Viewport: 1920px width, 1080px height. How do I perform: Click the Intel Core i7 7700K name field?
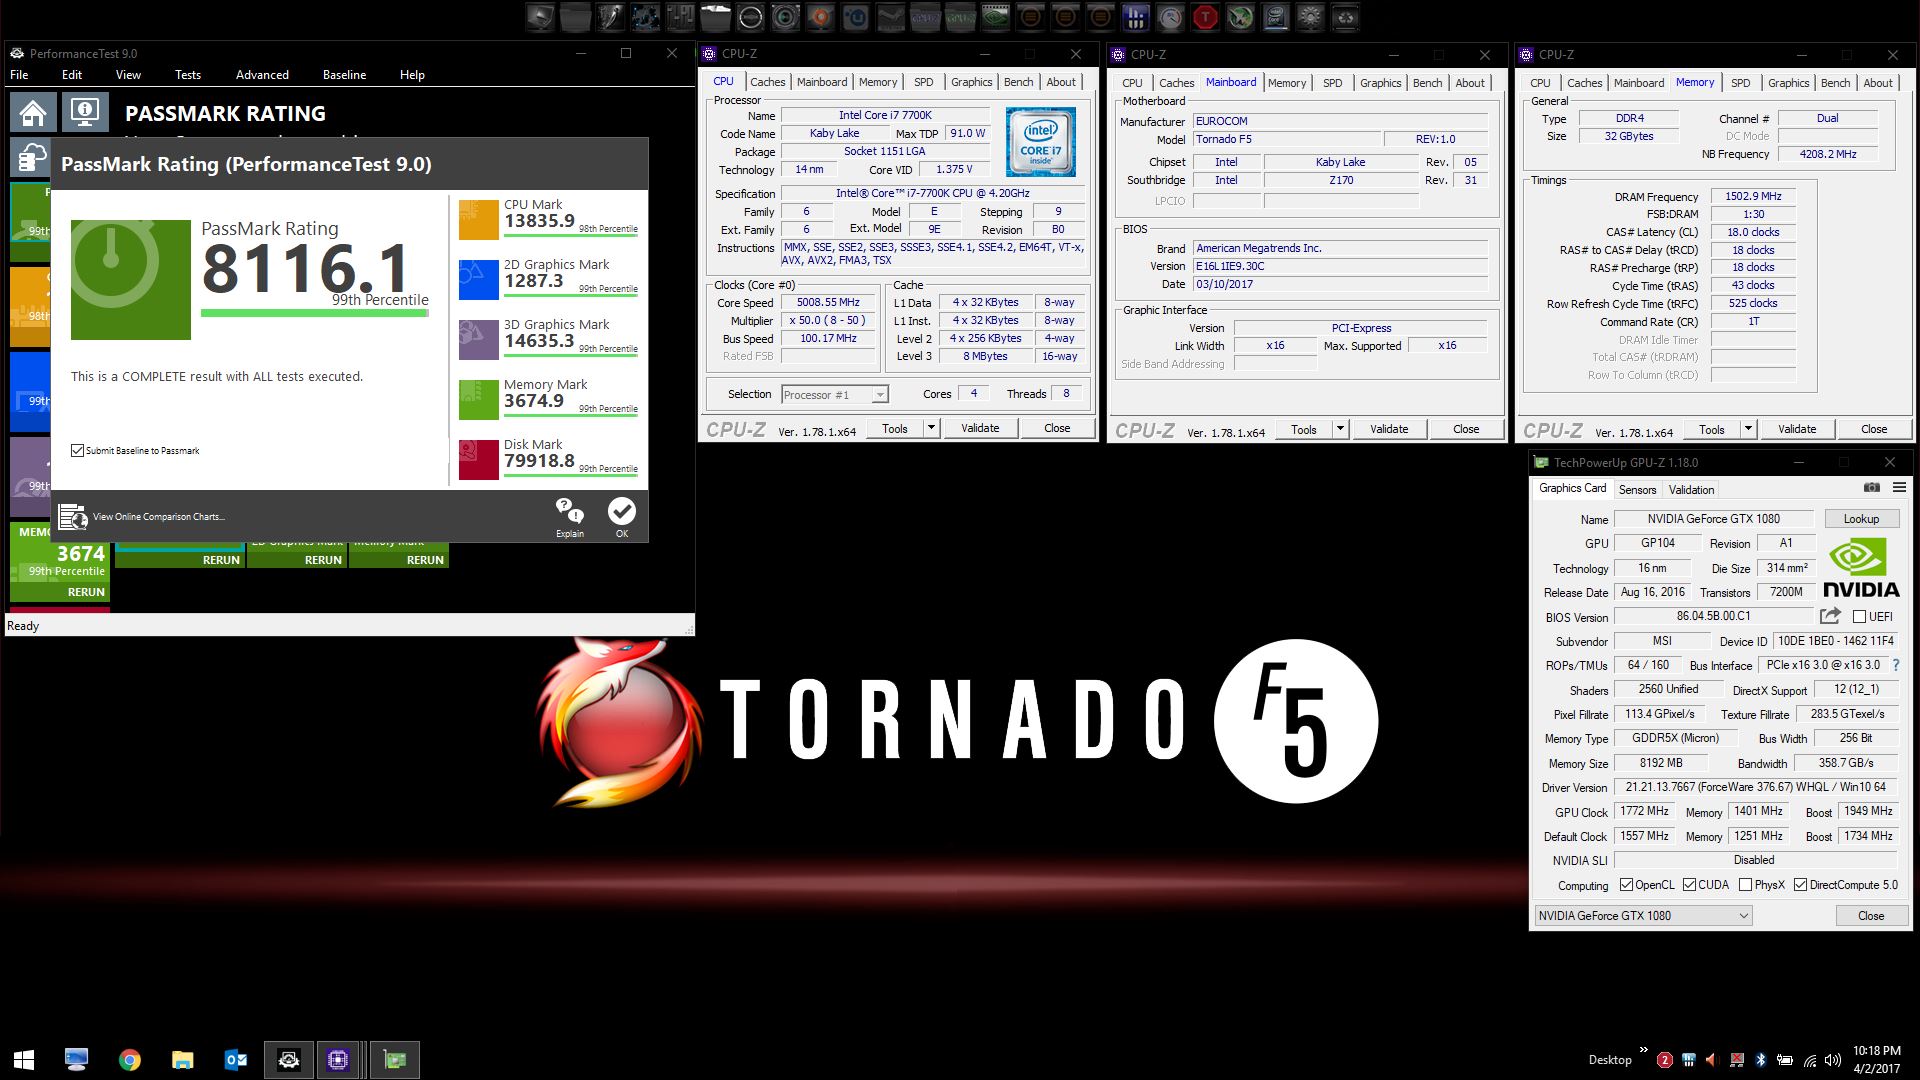[885, 115]
